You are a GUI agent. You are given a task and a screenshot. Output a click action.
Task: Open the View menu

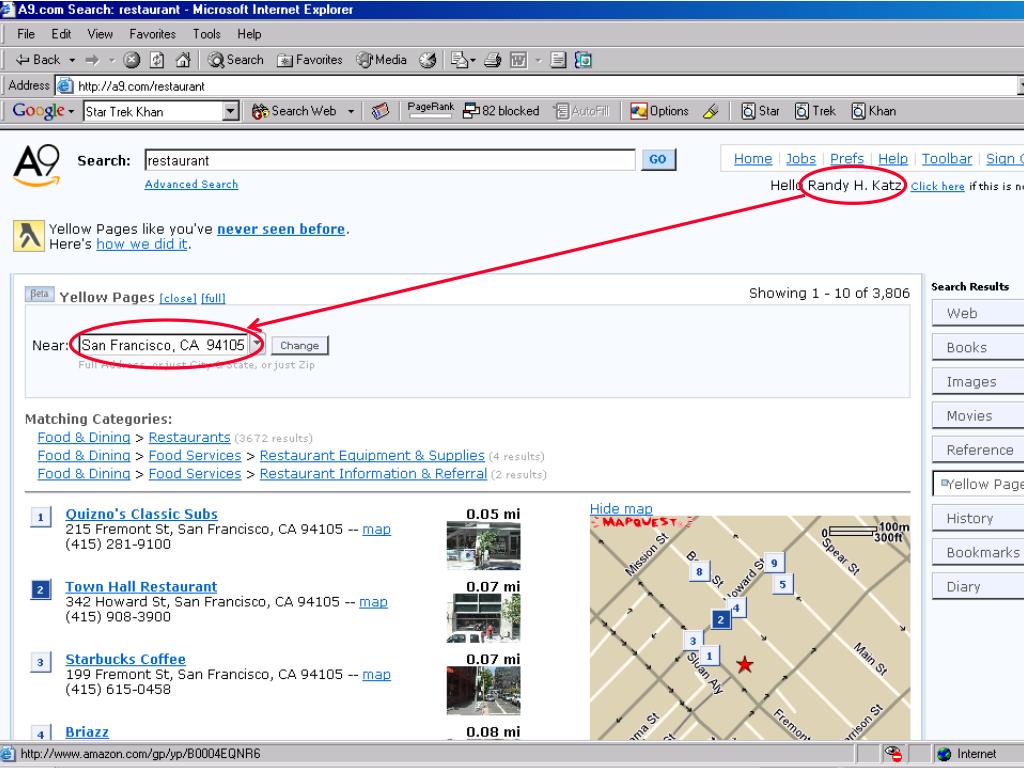[x=100, y=34]
